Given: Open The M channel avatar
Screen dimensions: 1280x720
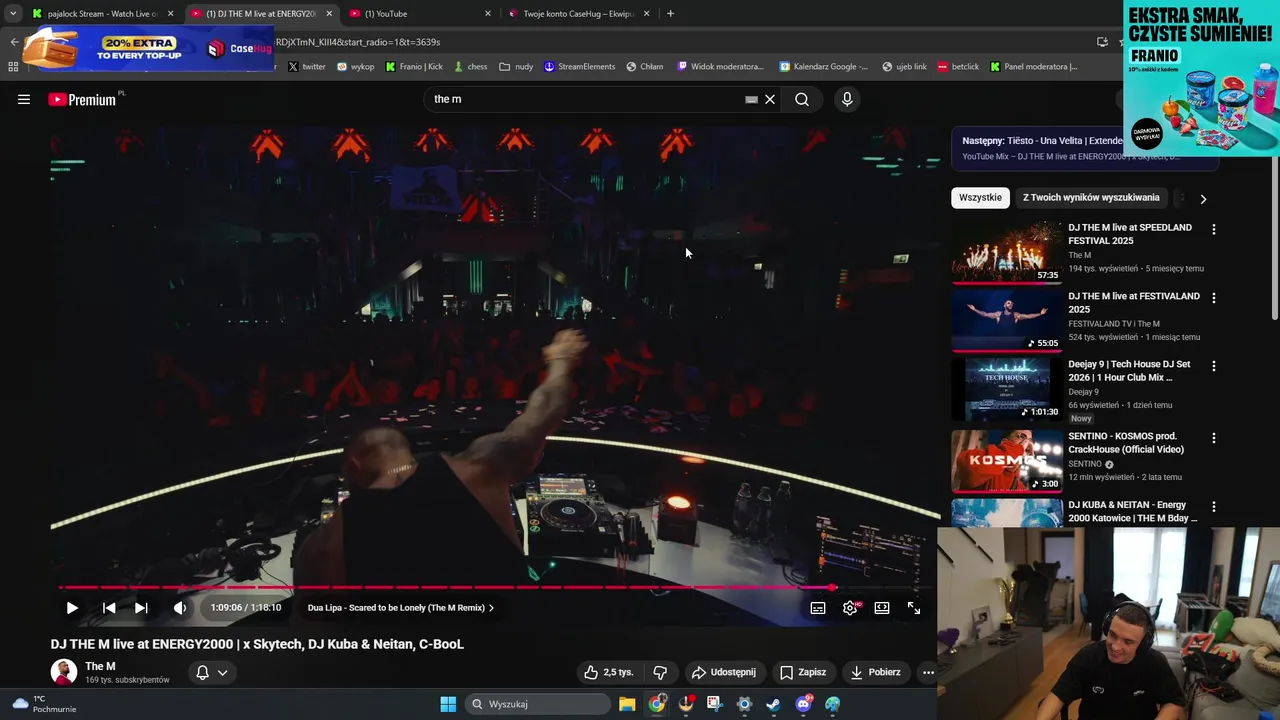Looking at the screenshot, I should (64, 672).
